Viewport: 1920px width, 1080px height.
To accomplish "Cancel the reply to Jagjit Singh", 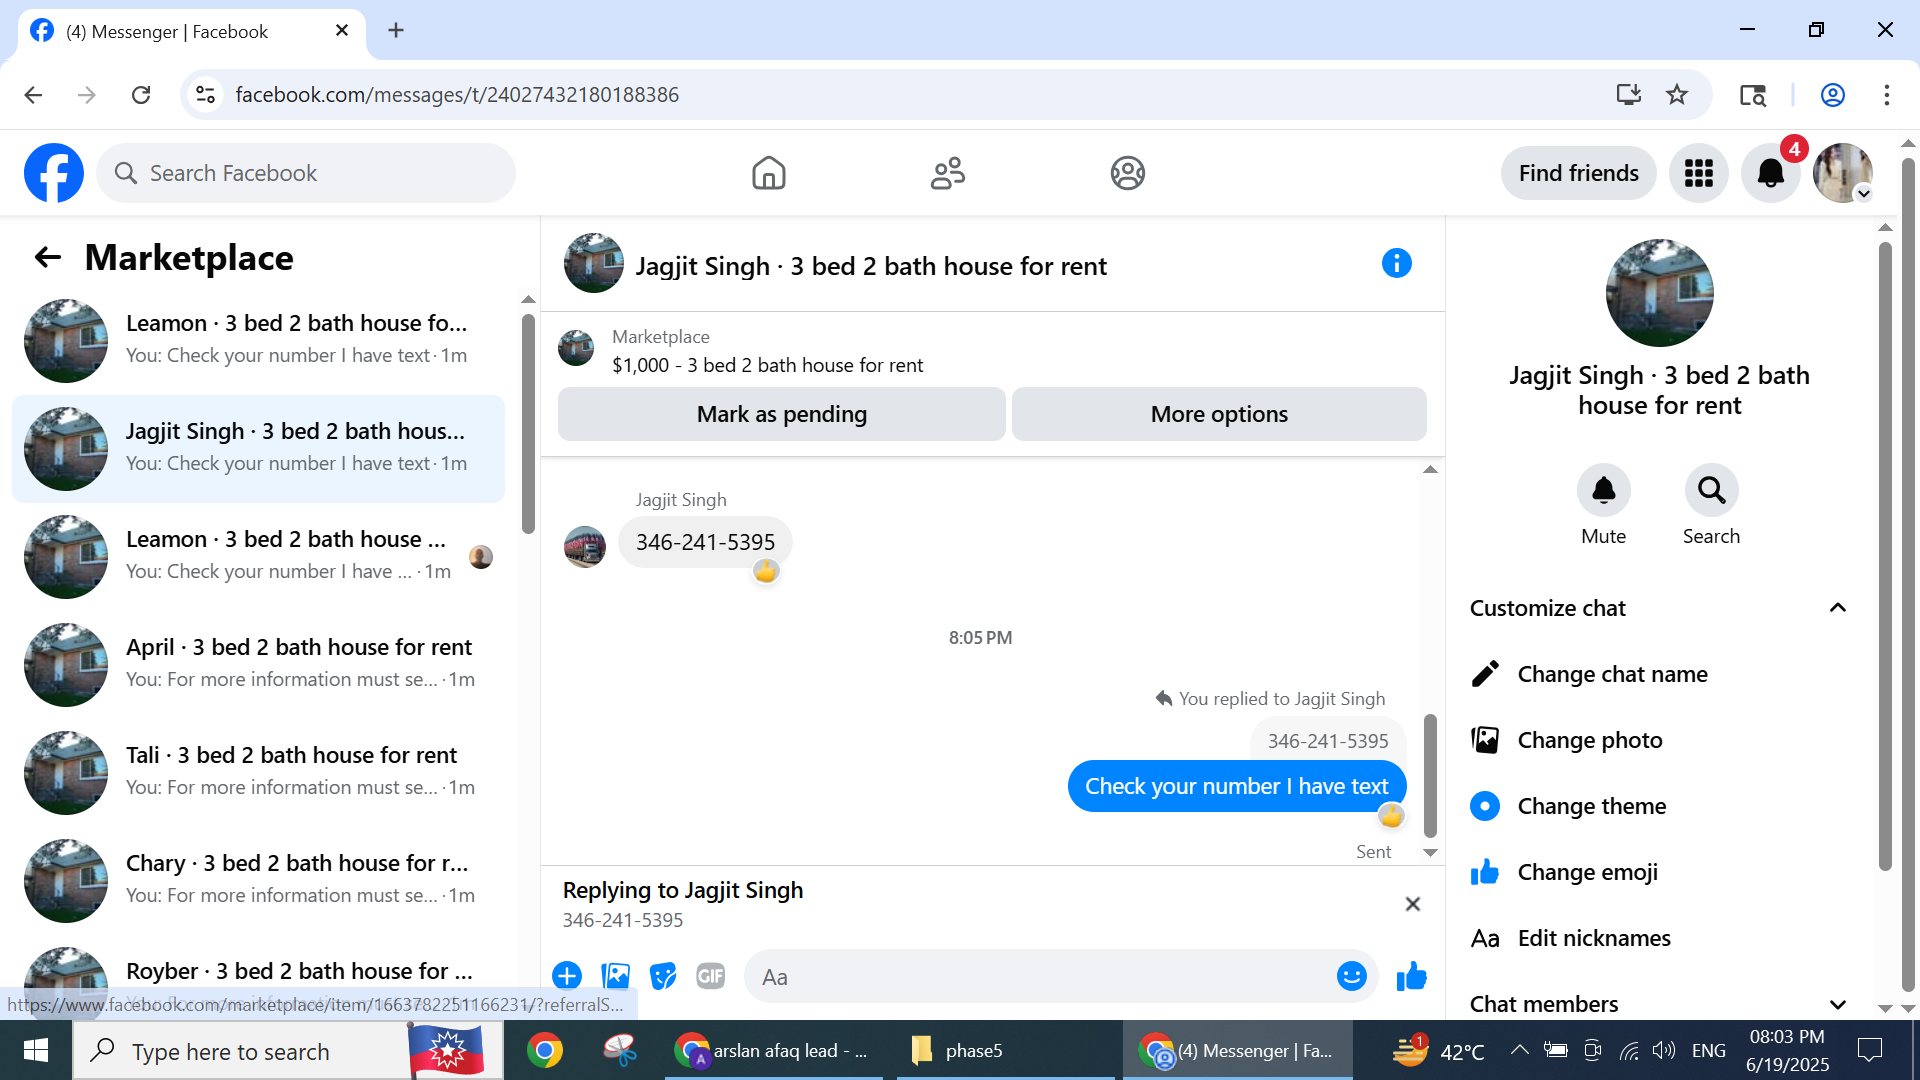I will [x=1412, y=904].
